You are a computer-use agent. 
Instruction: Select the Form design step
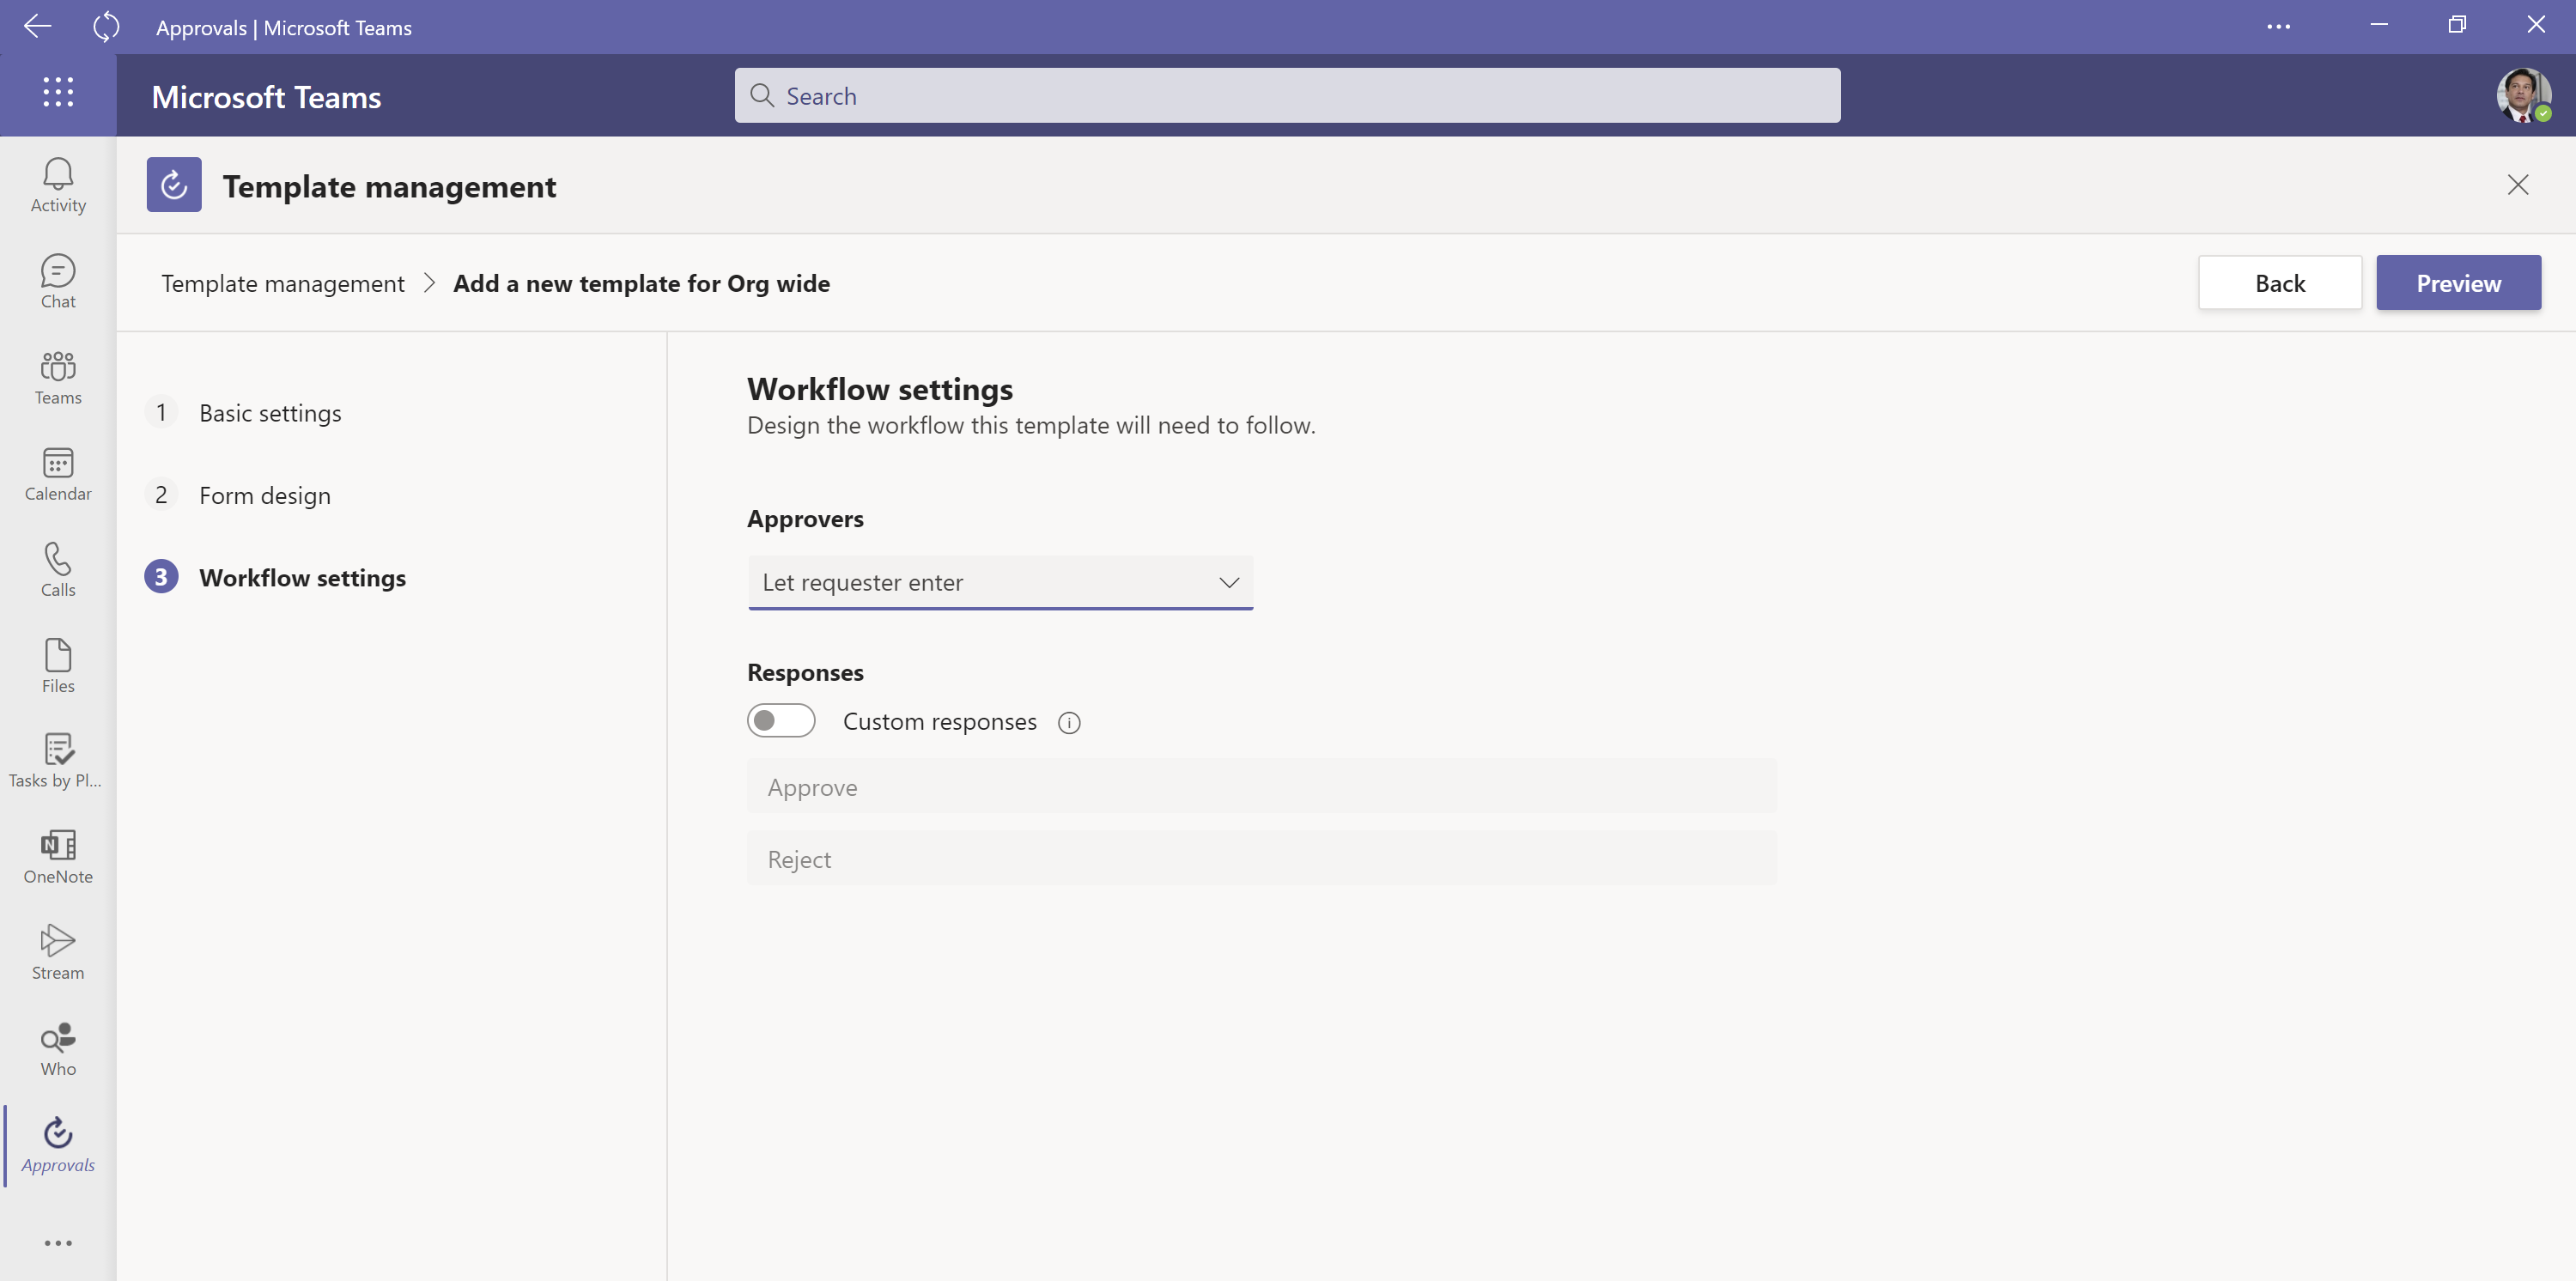(264, 494)
